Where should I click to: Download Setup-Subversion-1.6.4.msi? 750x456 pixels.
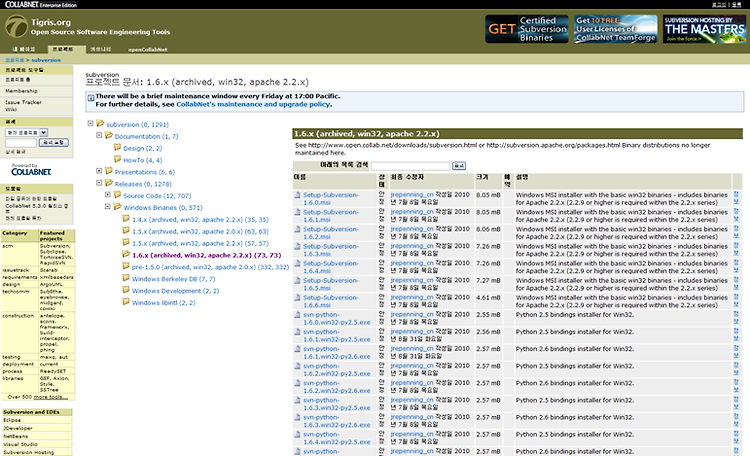click(x=331, y=267)
